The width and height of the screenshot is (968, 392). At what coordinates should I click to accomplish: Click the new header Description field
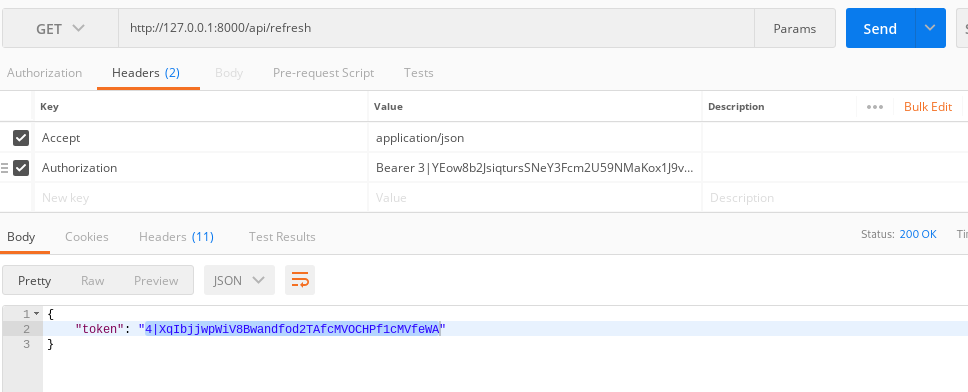[835, 198]
